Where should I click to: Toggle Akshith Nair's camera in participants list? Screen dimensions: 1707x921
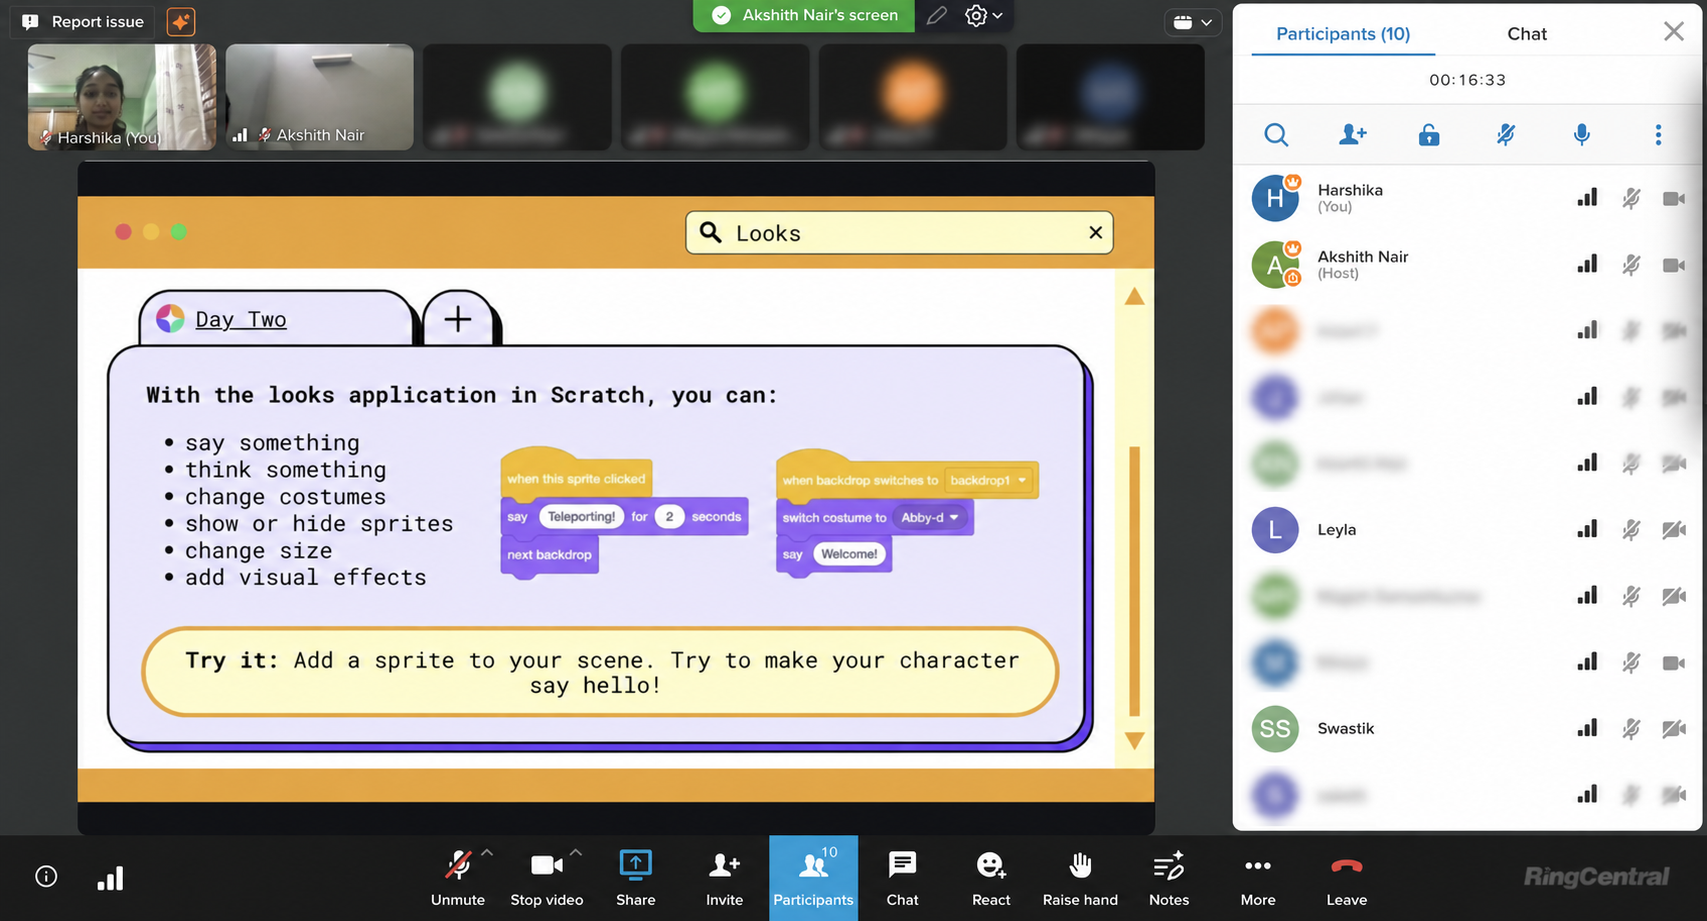(x=1674, y=265)
